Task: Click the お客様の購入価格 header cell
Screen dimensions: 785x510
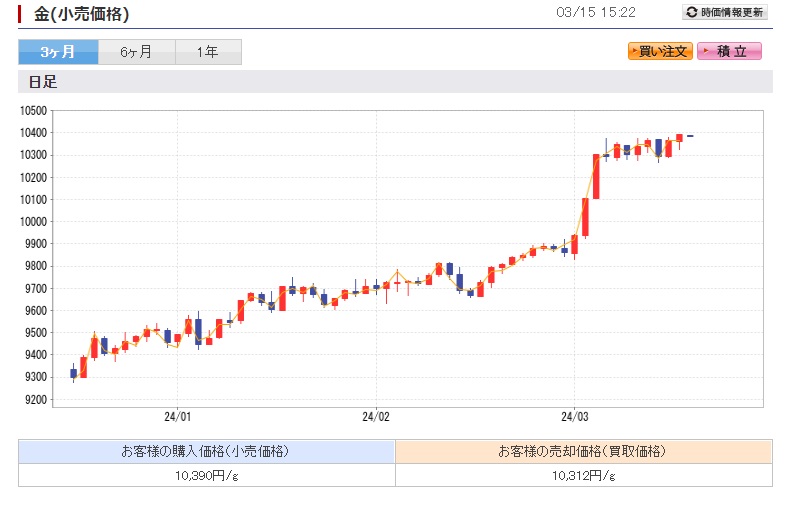Action: (x=207, y=451)
